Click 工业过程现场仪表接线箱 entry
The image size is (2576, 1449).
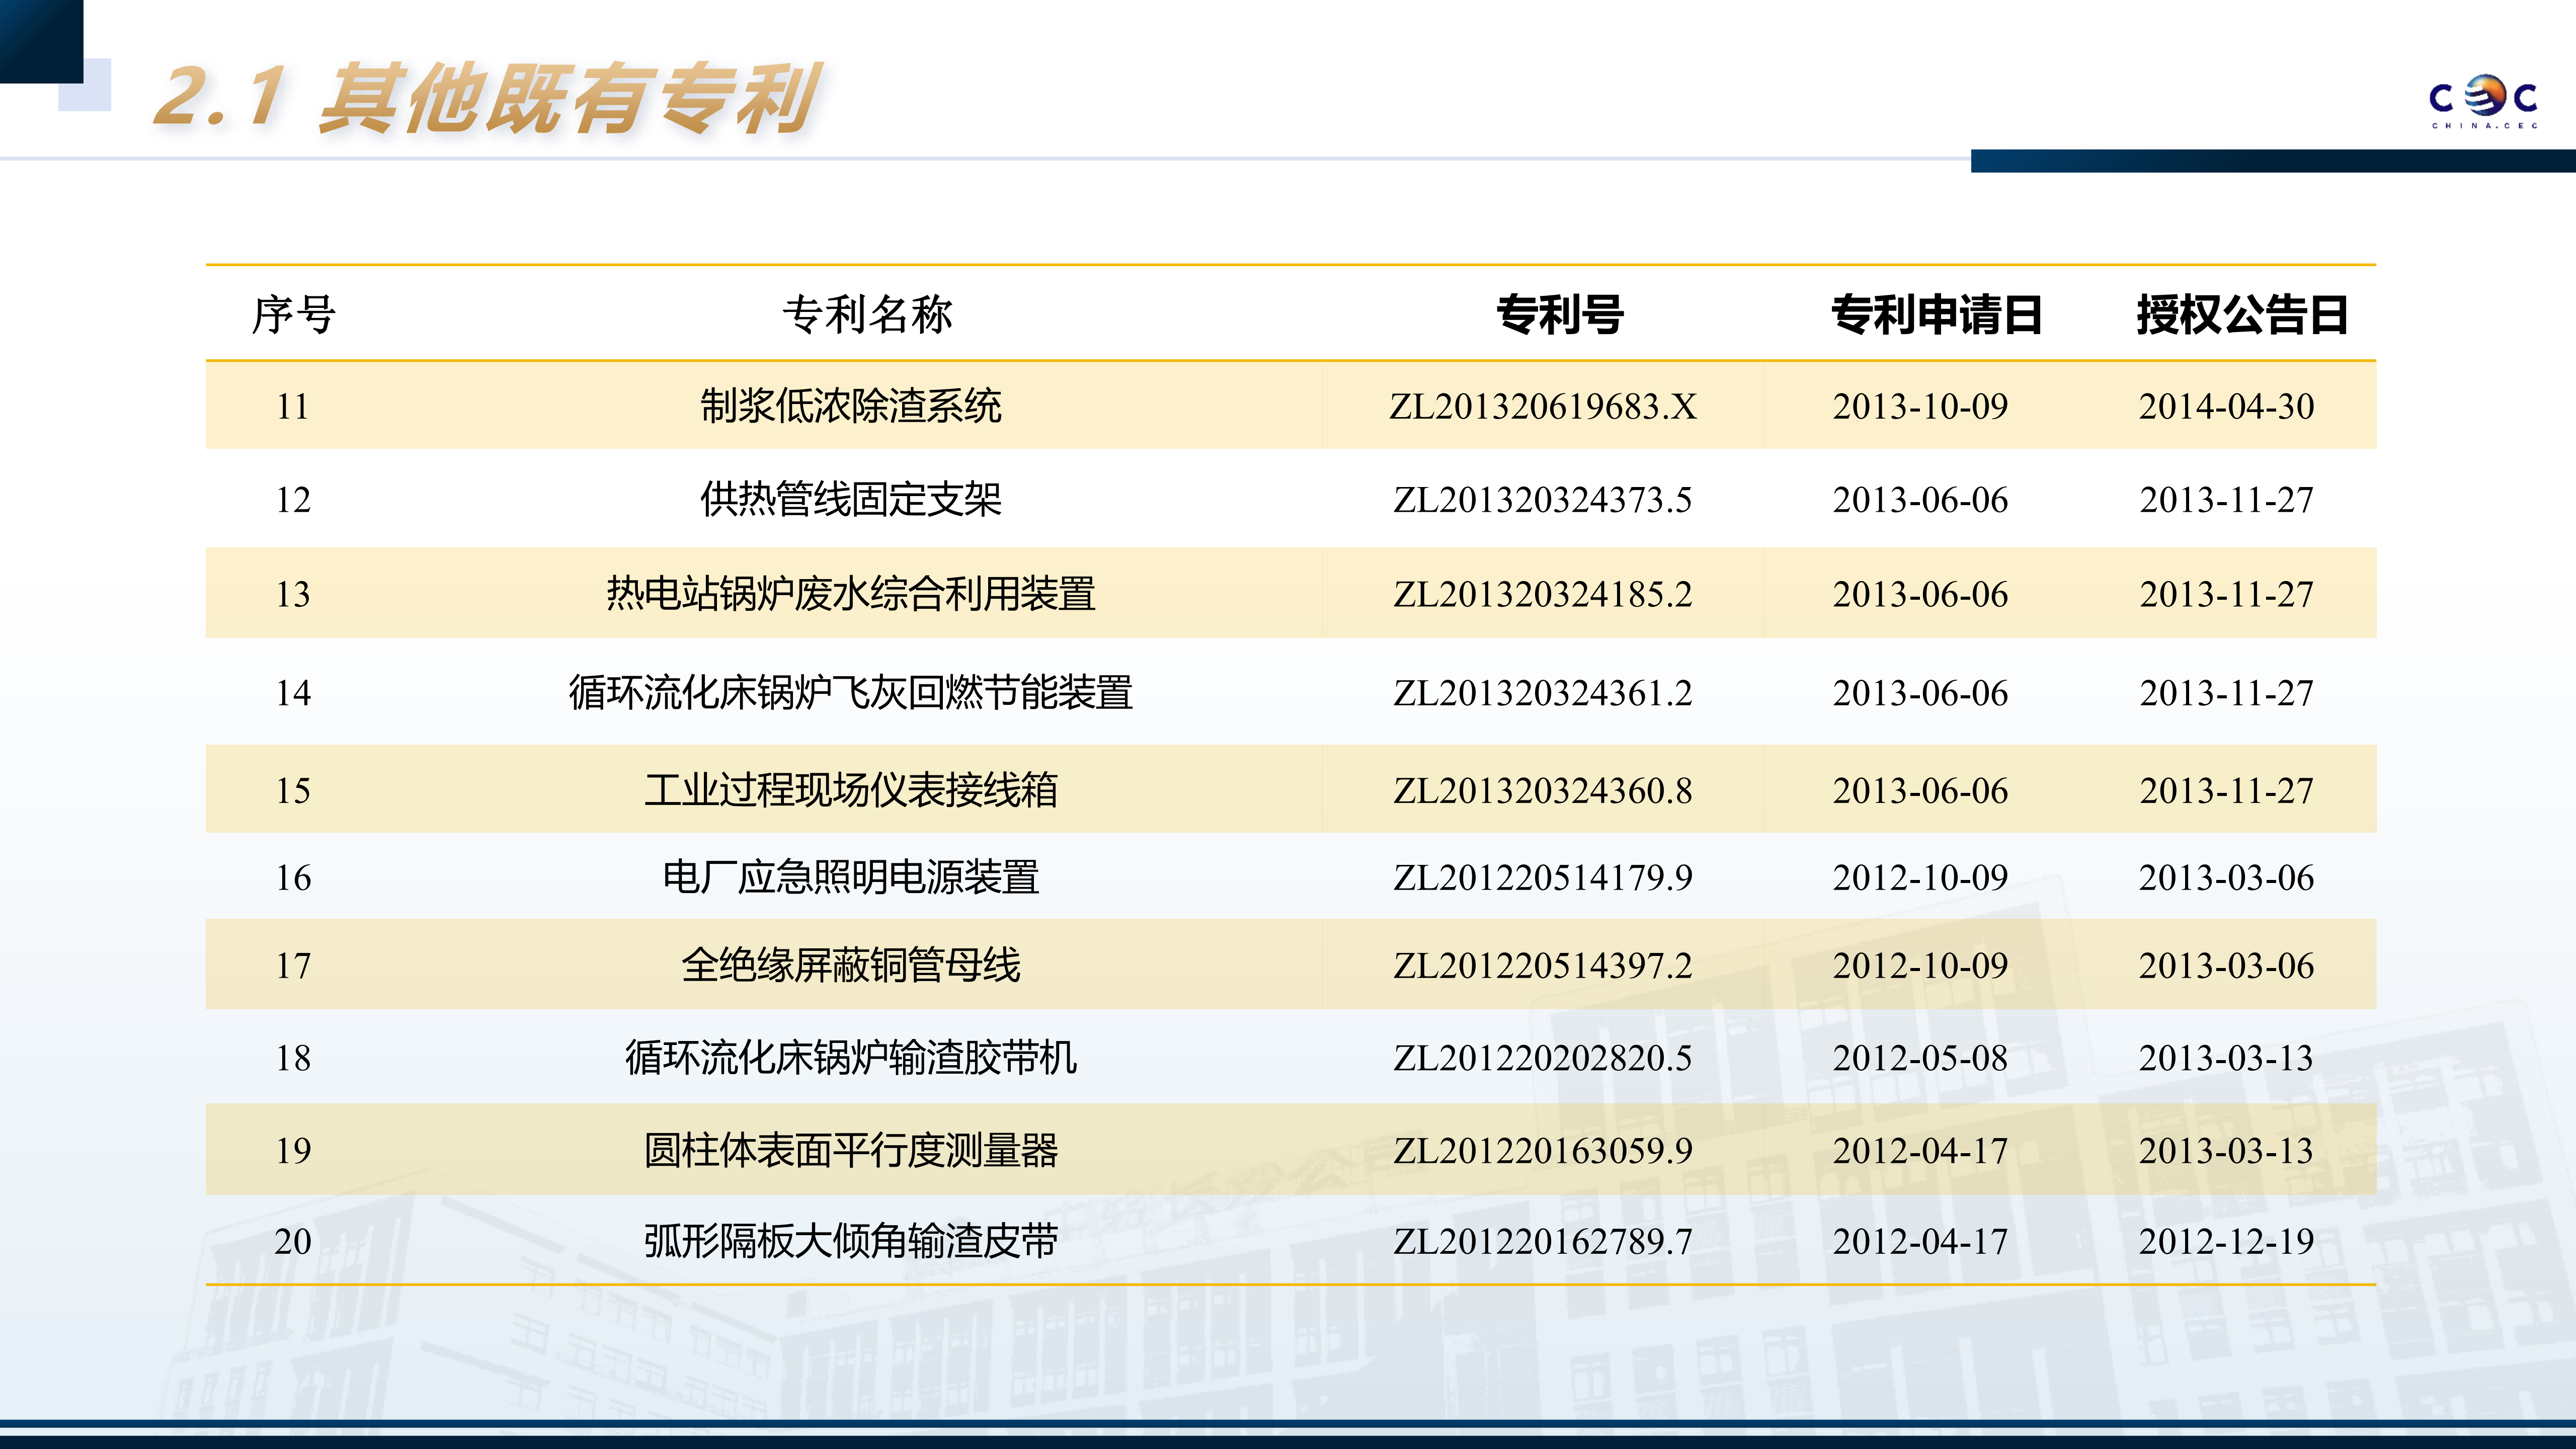[850, 791]
